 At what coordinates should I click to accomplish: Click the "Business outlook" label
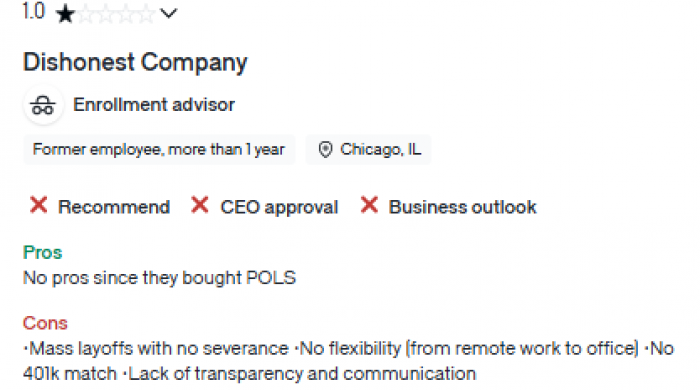(x=462, y=207)
